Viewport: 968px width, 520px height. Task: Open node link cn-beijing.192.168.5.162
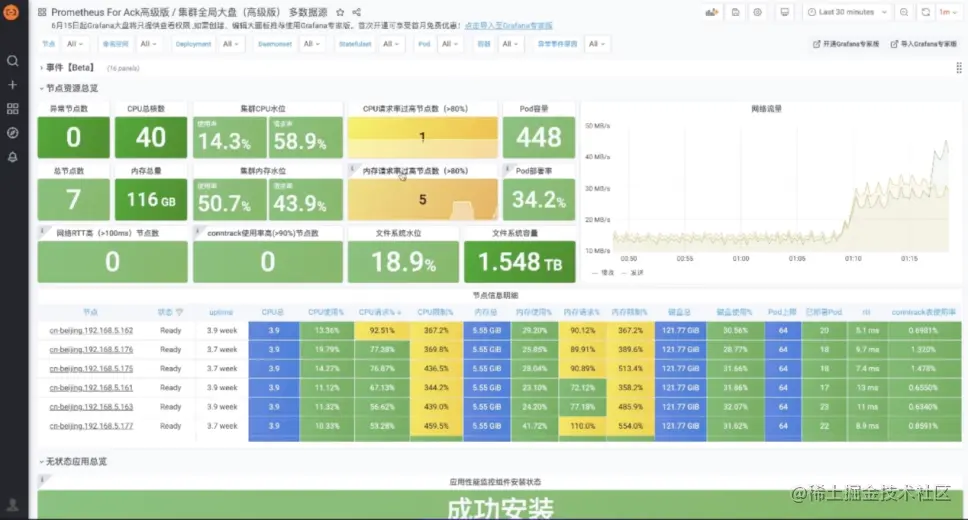point(91,330)
